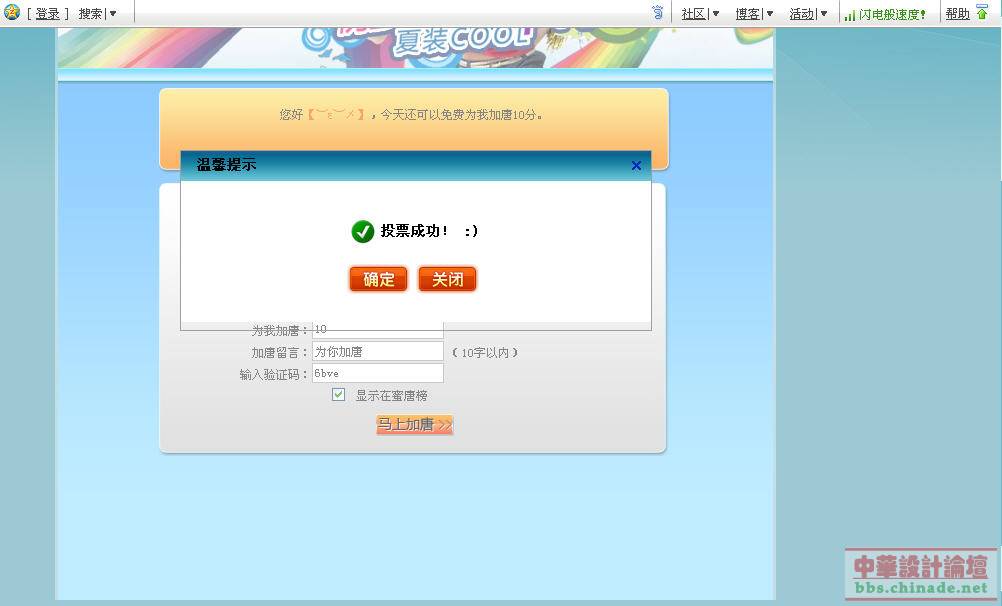Toggle the 显示在蜜糖榜 checkbox
The image size is (1002, 606).
click(x=339, y=395)
